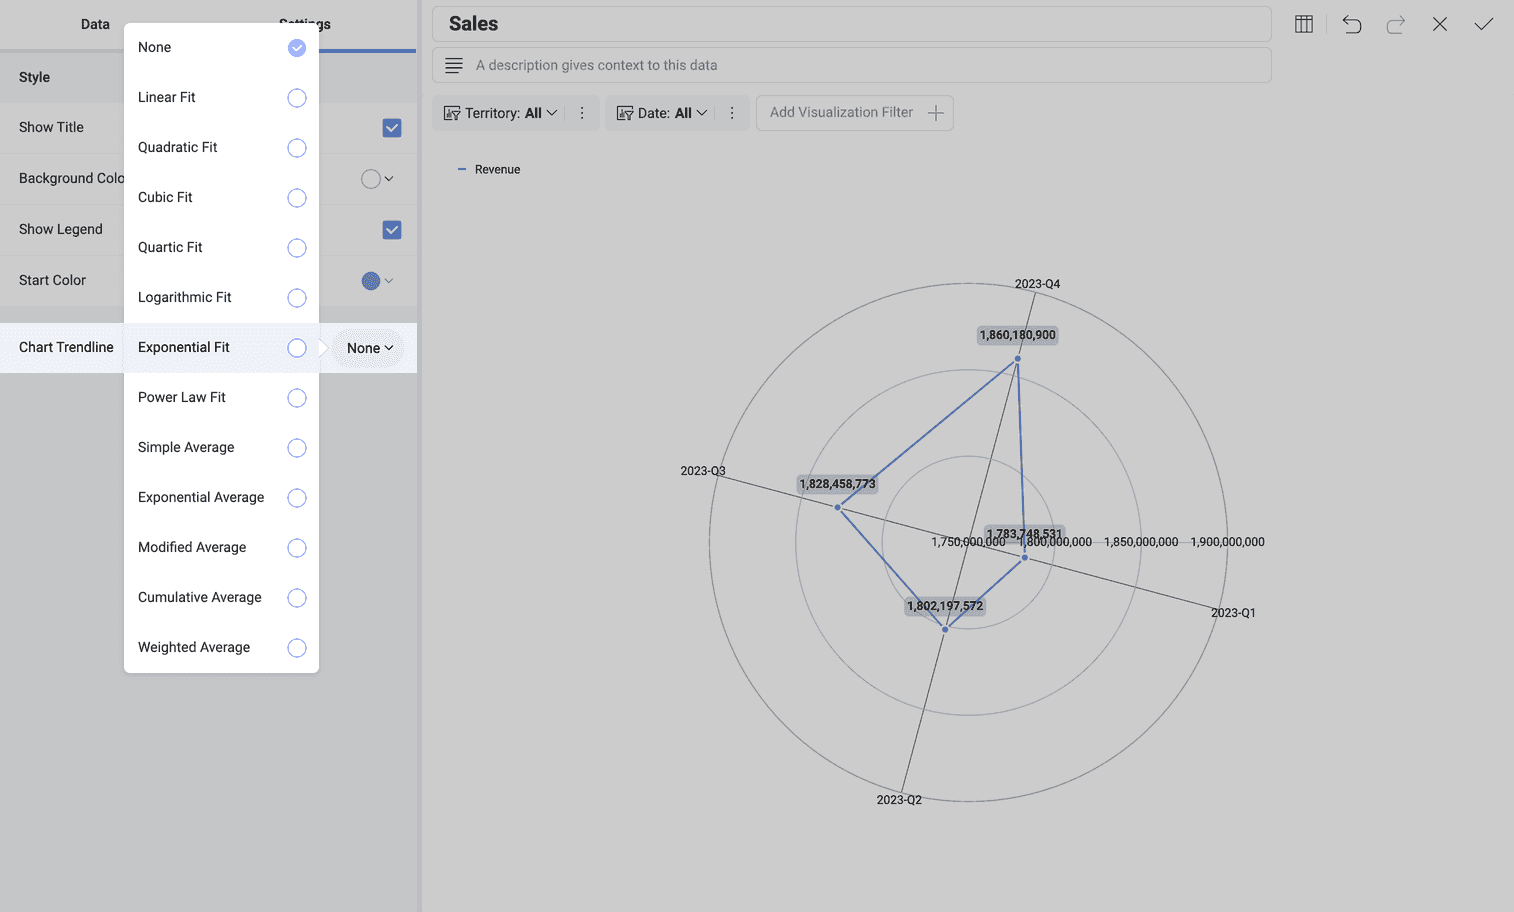
Task: Toggle the Show Title checkbox
Action: [392, 128]
